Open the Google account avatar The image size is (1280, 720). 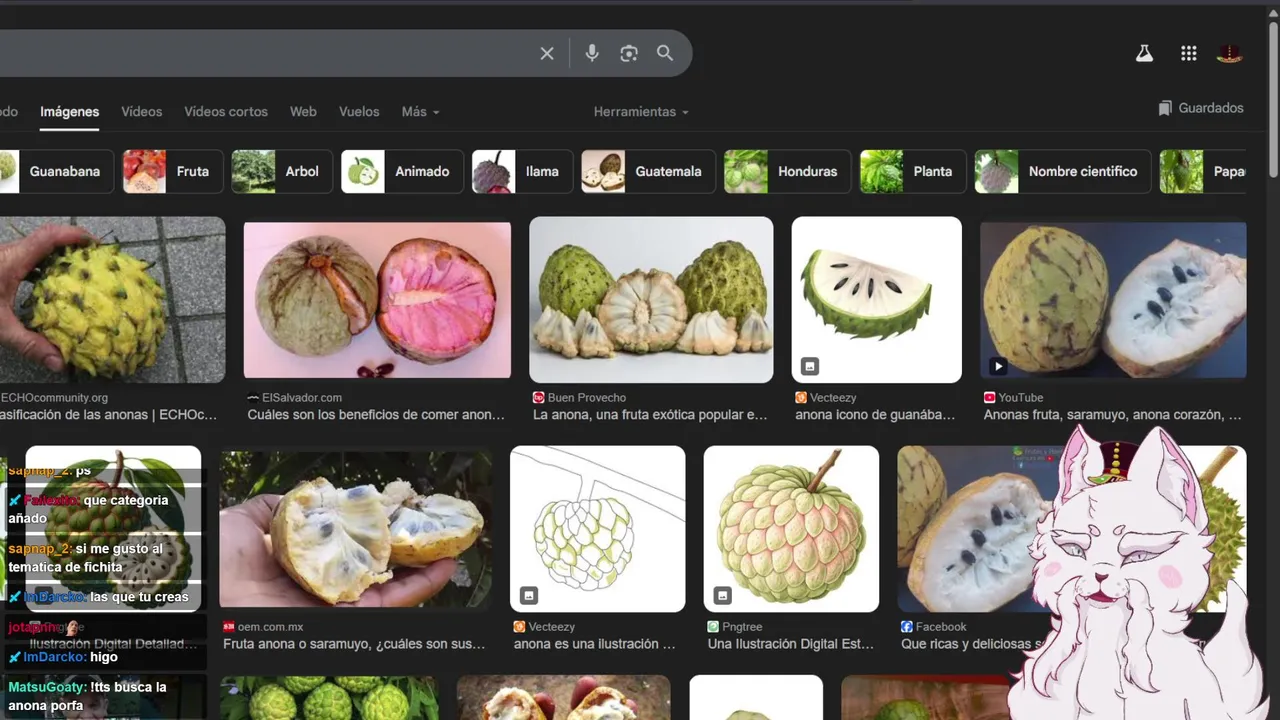click(x=1230, y=54)
